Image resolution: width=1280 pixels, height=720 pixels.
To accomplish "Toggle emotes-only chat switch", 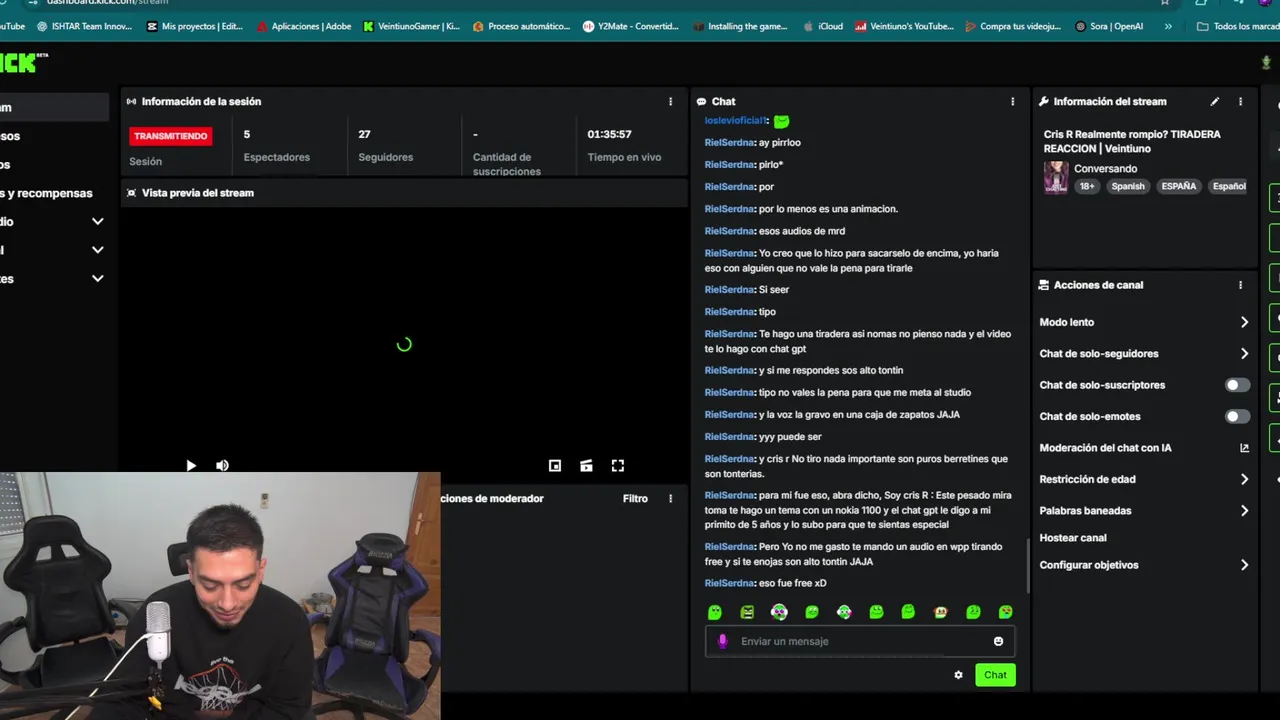I will click(1237, 416).
